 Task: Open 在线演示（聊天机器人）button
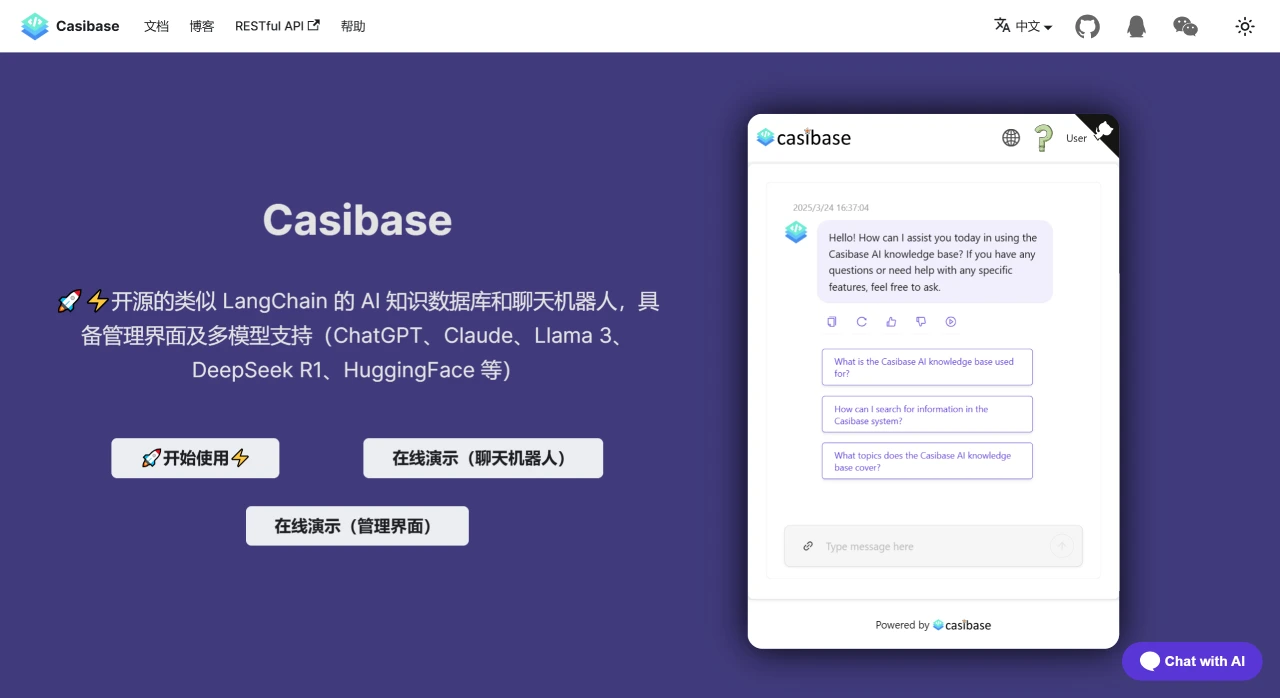483,458
